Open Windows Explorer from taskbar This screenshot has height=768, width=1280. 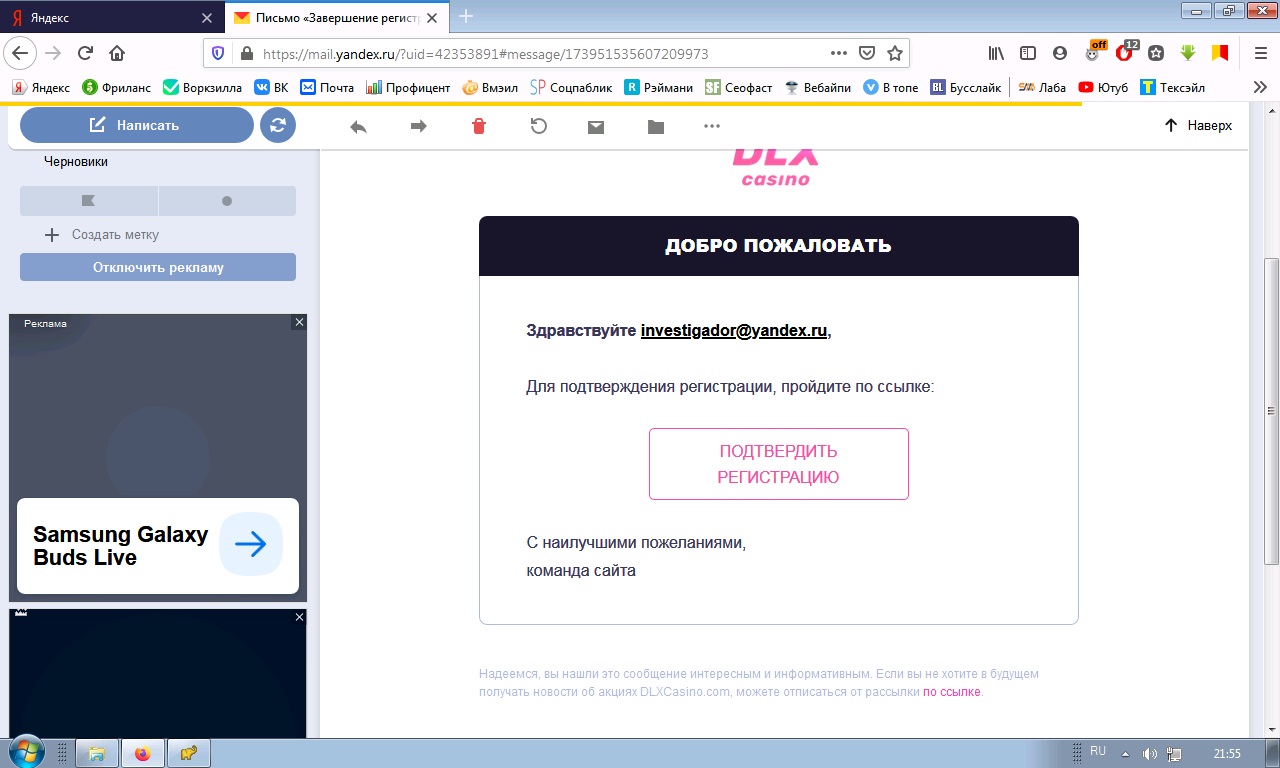coord(97,753)
